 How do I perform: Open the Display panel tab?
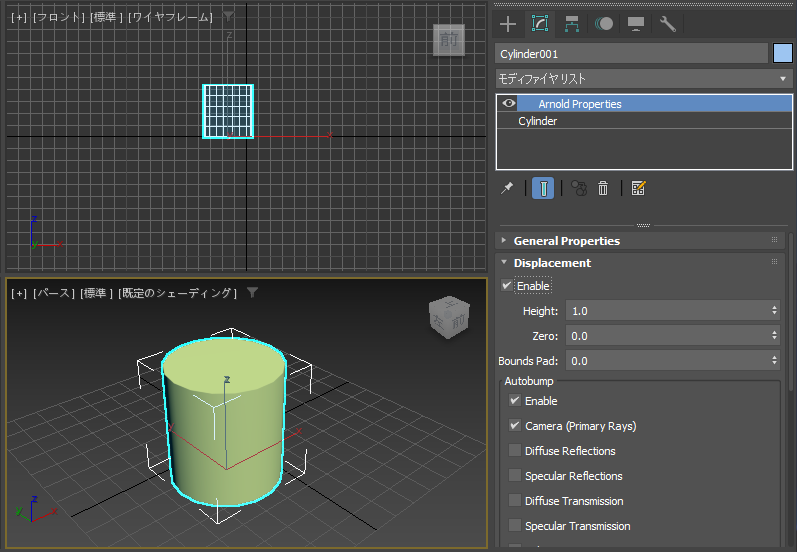pos(636,24)
